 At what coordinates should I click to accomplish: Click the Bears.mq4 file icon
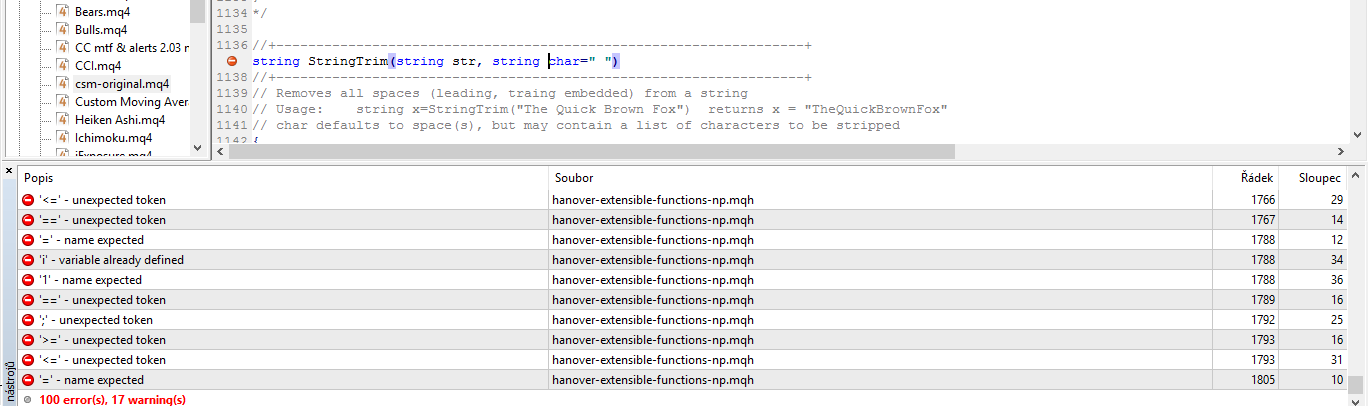pos(62,11)
